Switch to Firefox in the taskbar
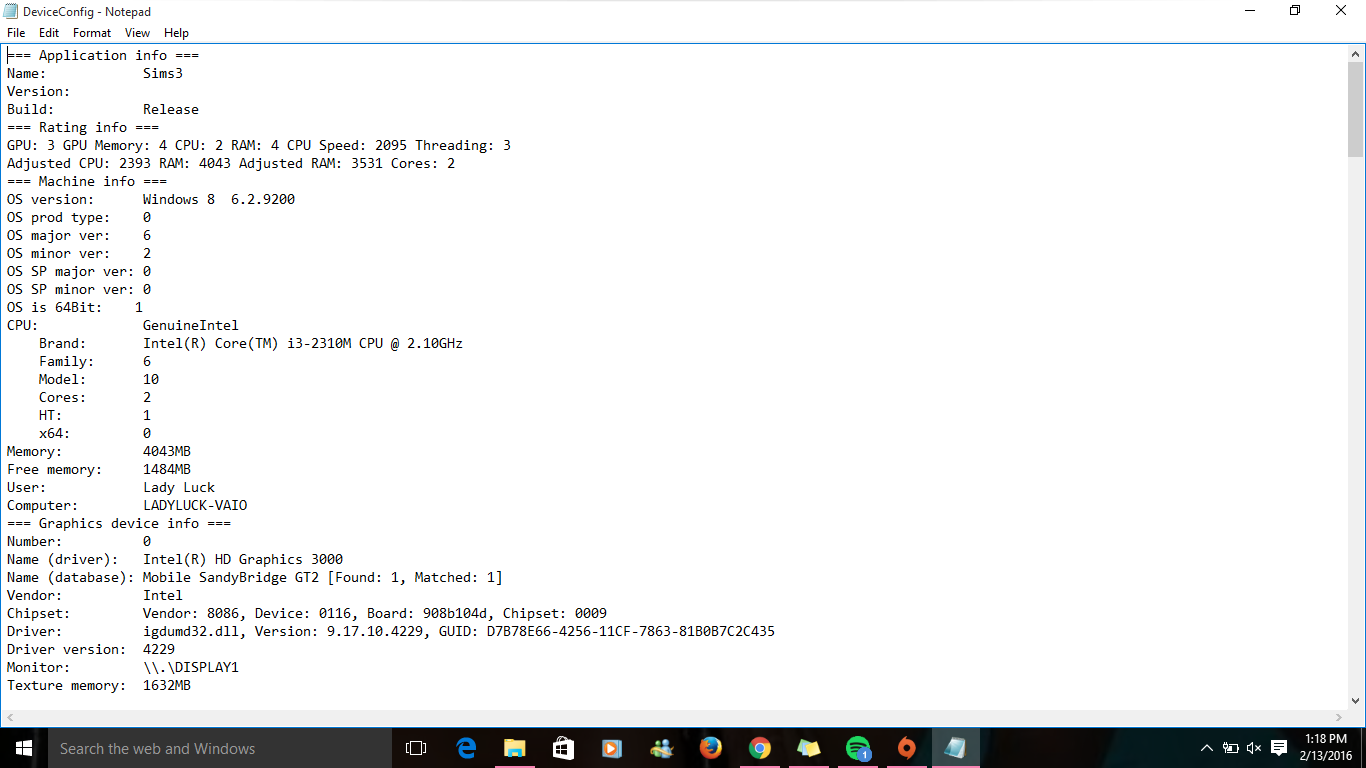Viewport: 1366px width, 768px height. [711, 748]
